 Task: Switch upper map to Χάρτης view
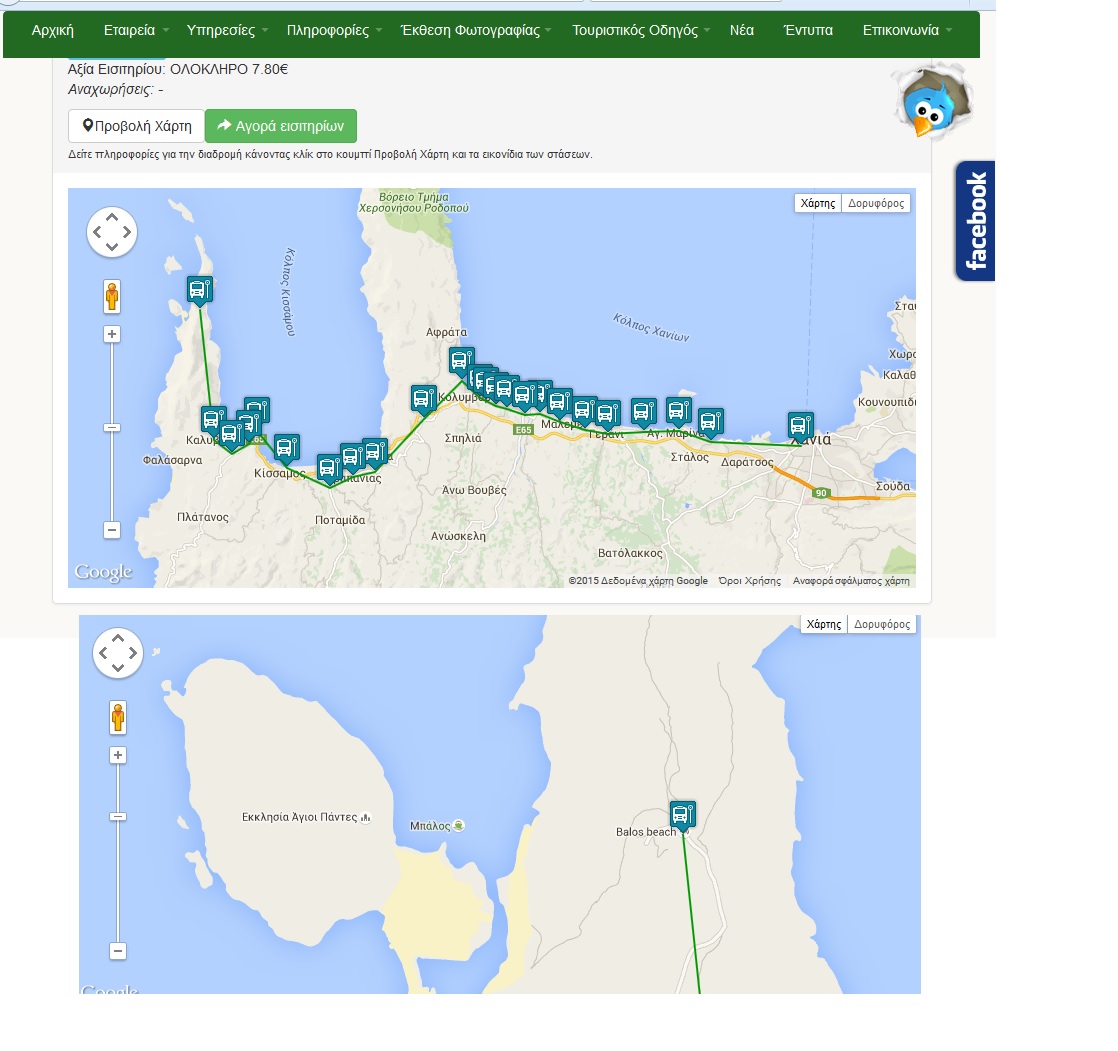(818, 203)
